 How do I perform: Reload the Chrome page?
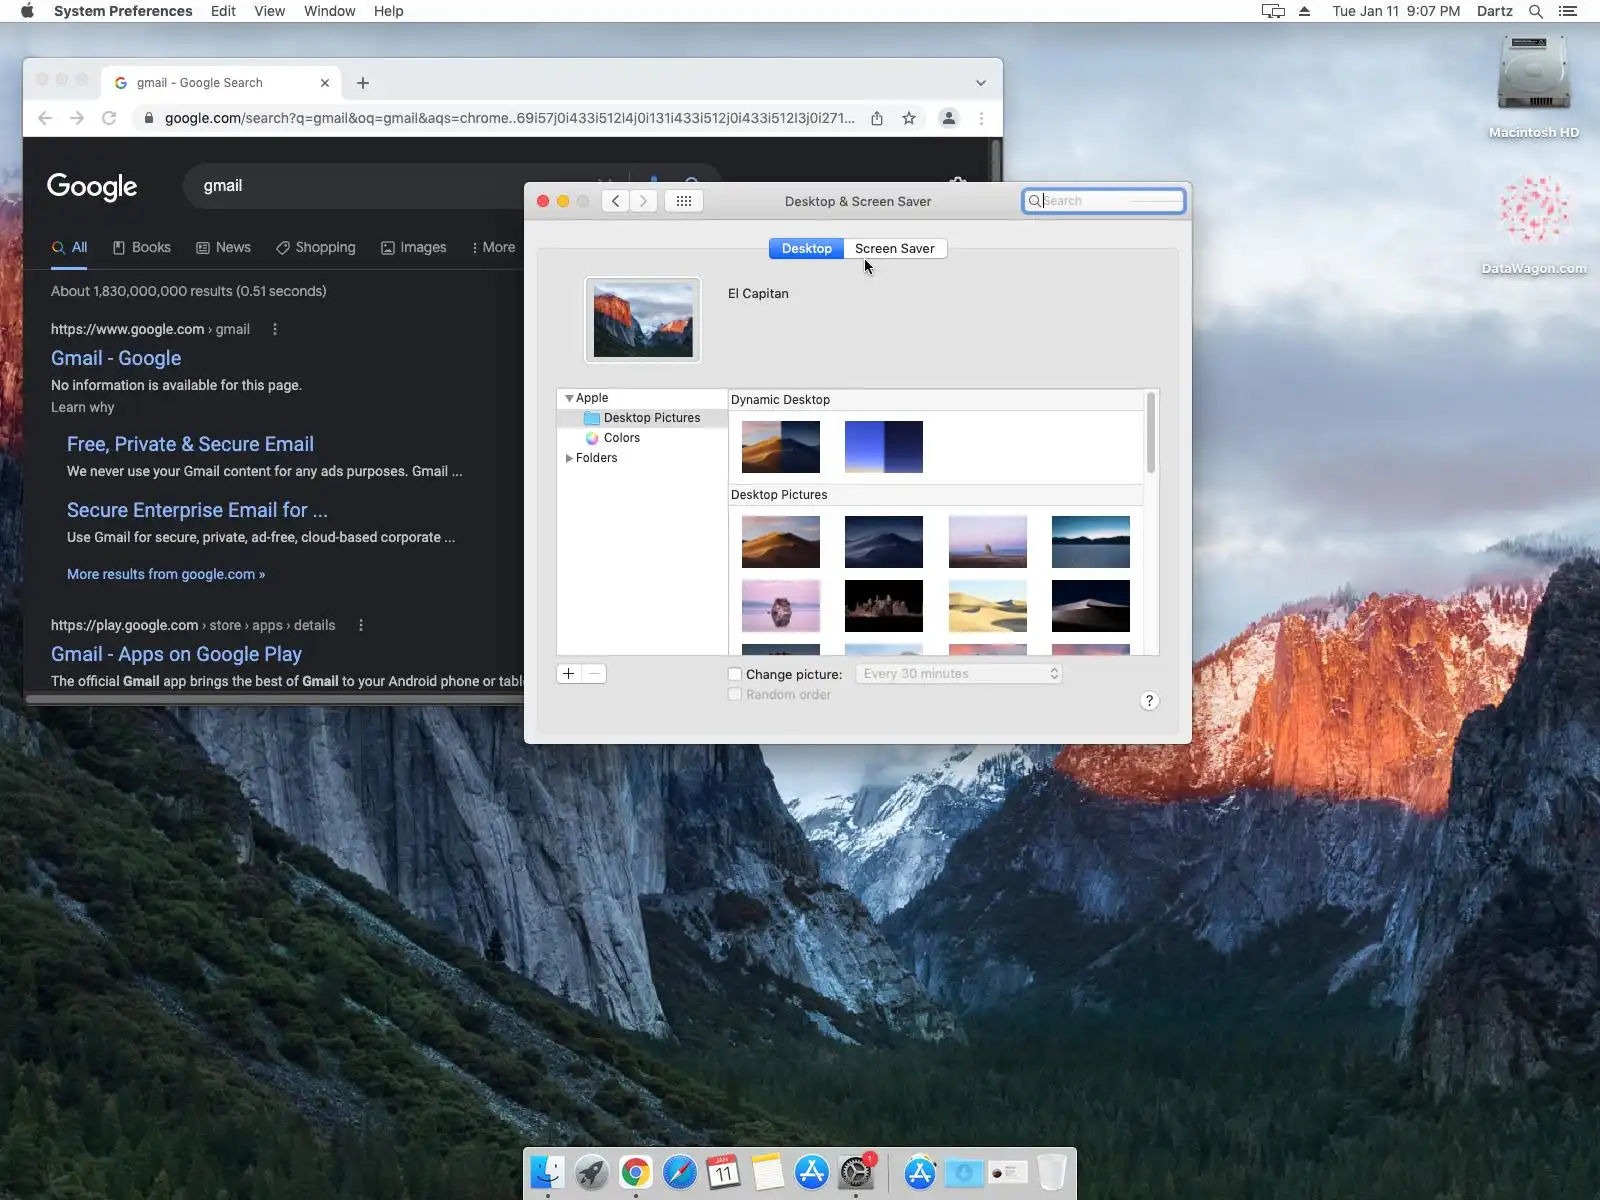click(109, 118)
